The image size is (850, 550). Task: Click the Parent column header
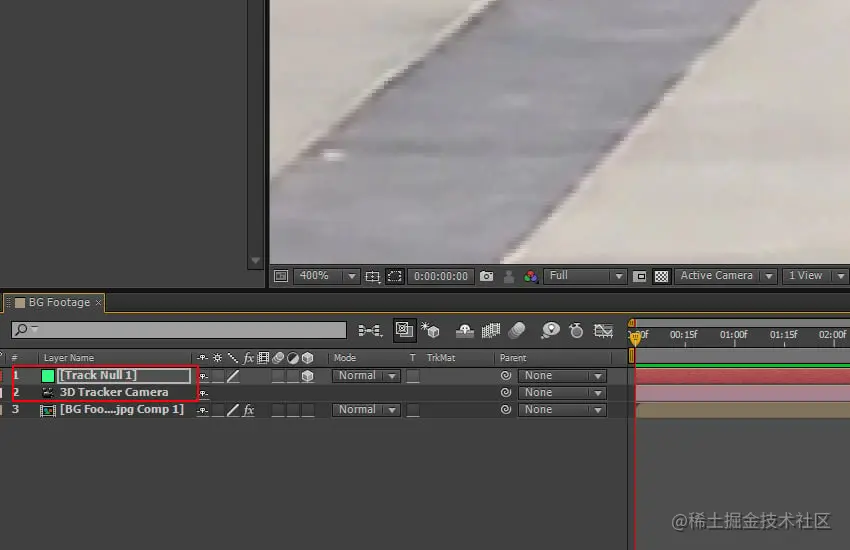[513, 358]
